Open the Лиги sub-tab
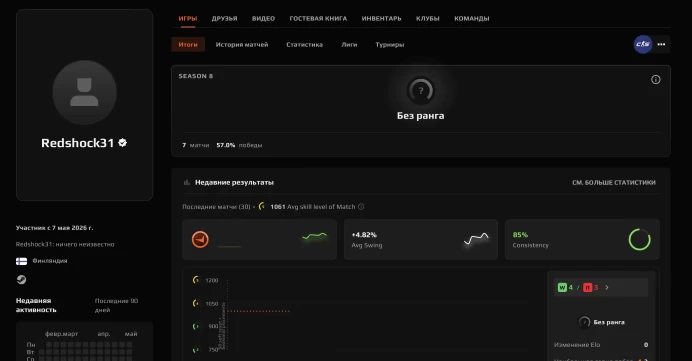Viewport: 692px width, 361px height. click(349, 45)
